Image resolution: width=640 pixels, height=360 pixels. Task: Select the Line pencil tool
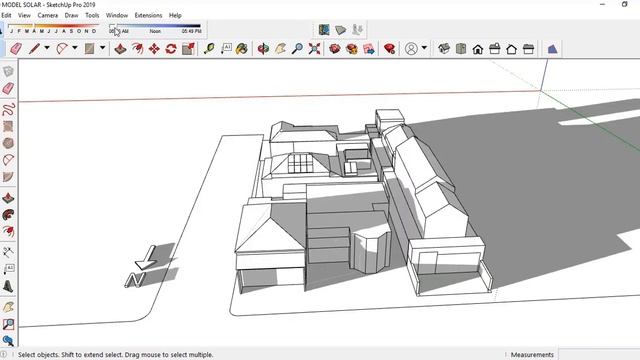tap(34, 49)
